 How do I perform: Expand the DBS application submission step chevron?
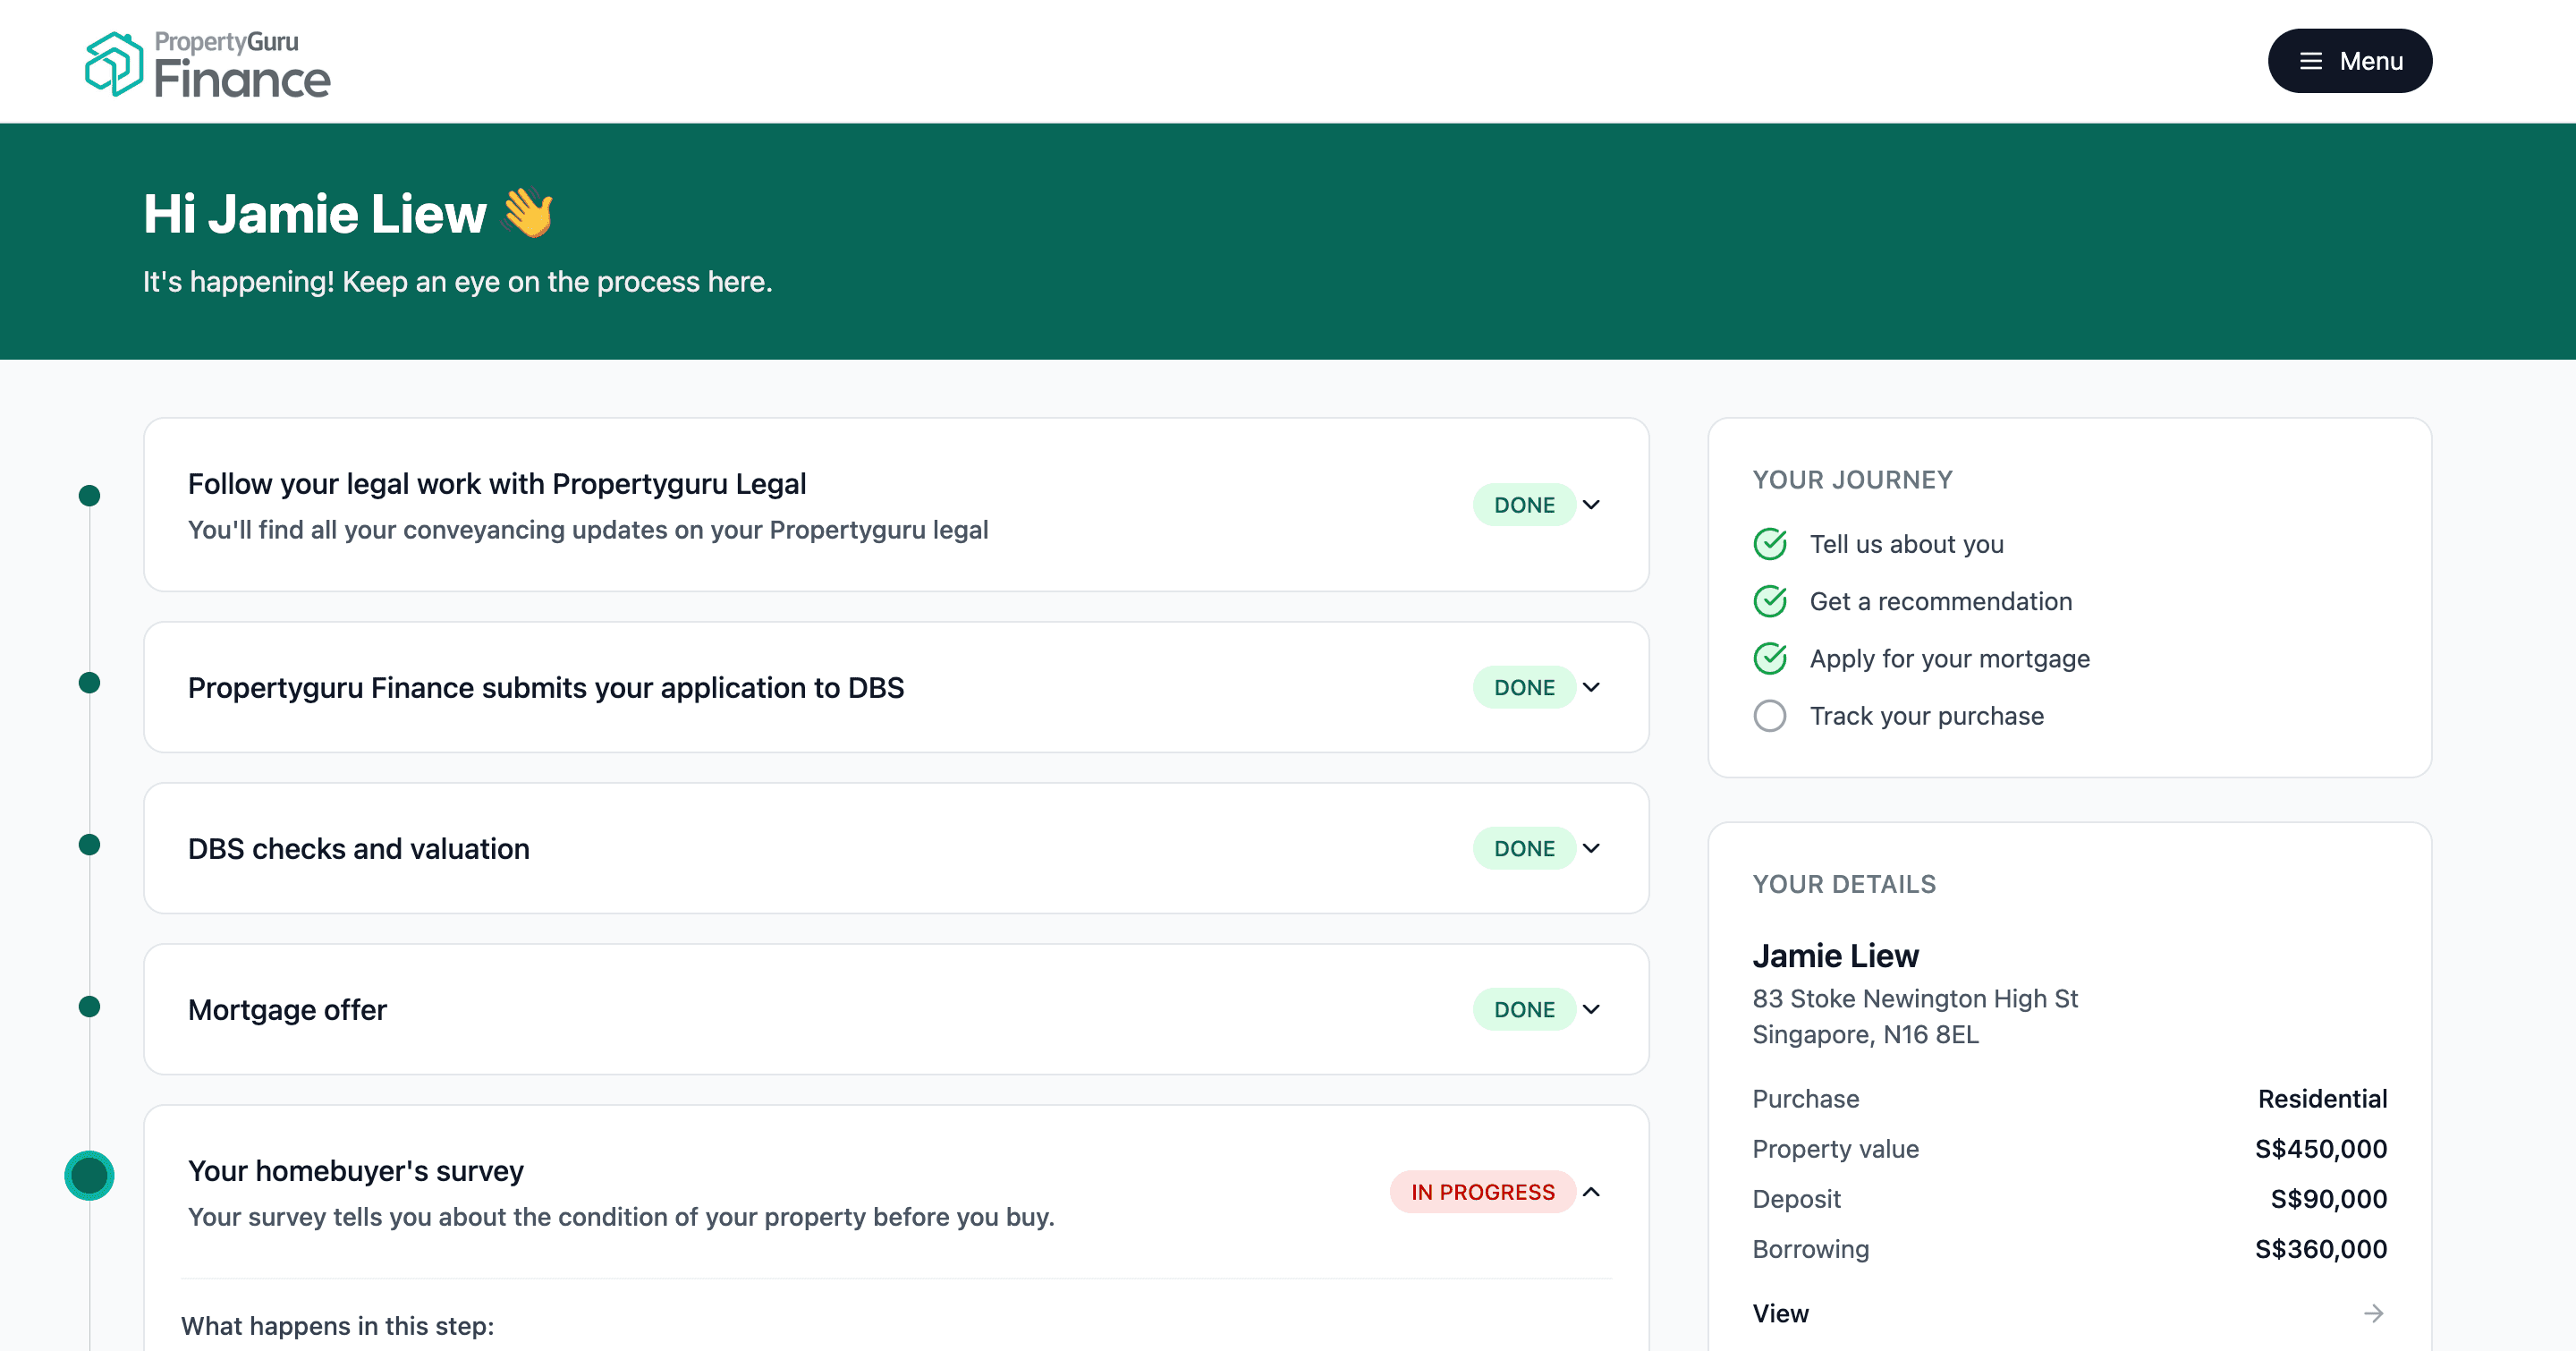point(1592,687)
